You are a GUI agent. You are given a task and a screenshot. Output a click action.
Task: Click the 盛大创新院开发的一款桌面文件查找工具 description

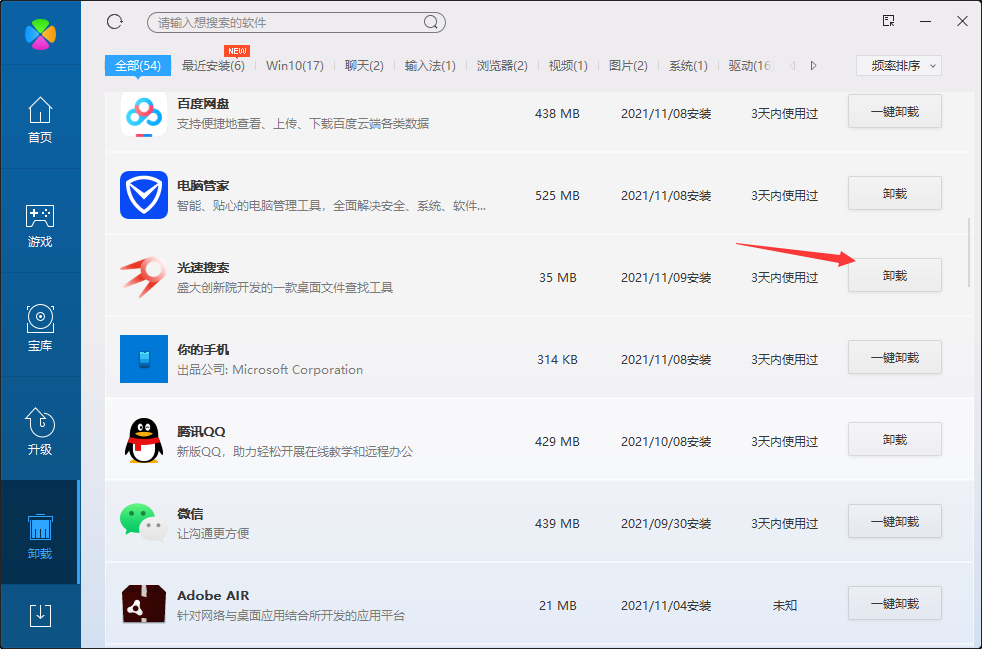click(285, 288)
